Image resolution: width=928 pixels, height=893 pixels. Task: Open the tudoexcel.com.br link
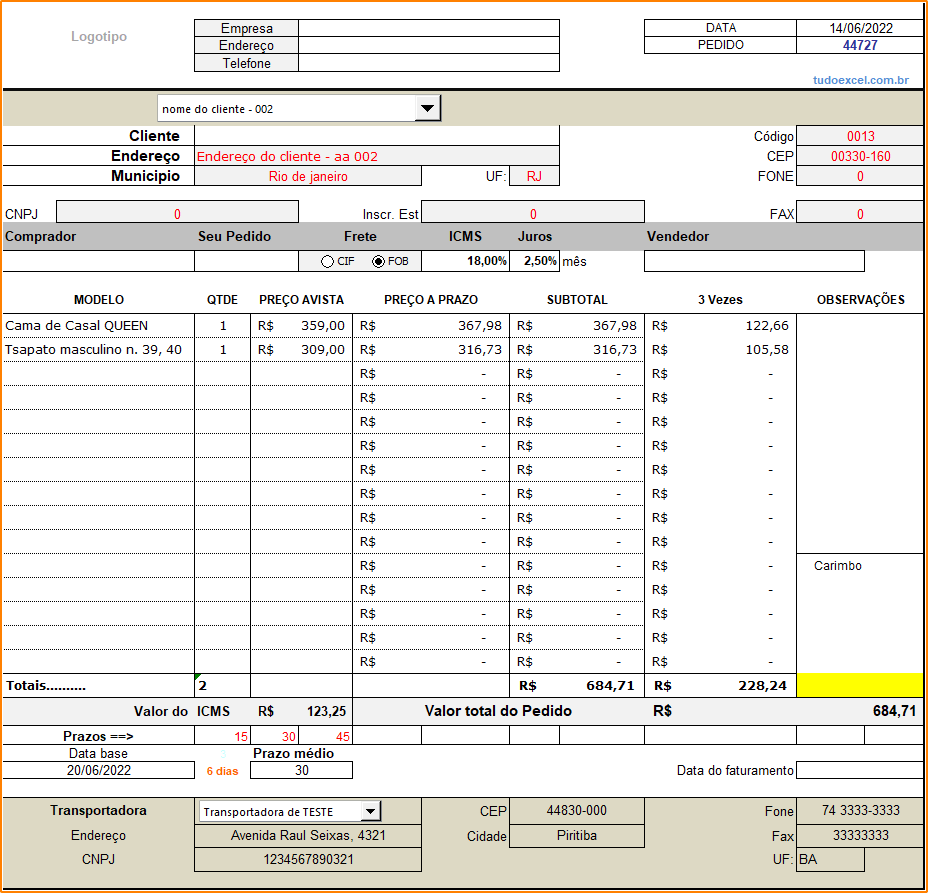[x=860, y=80]
